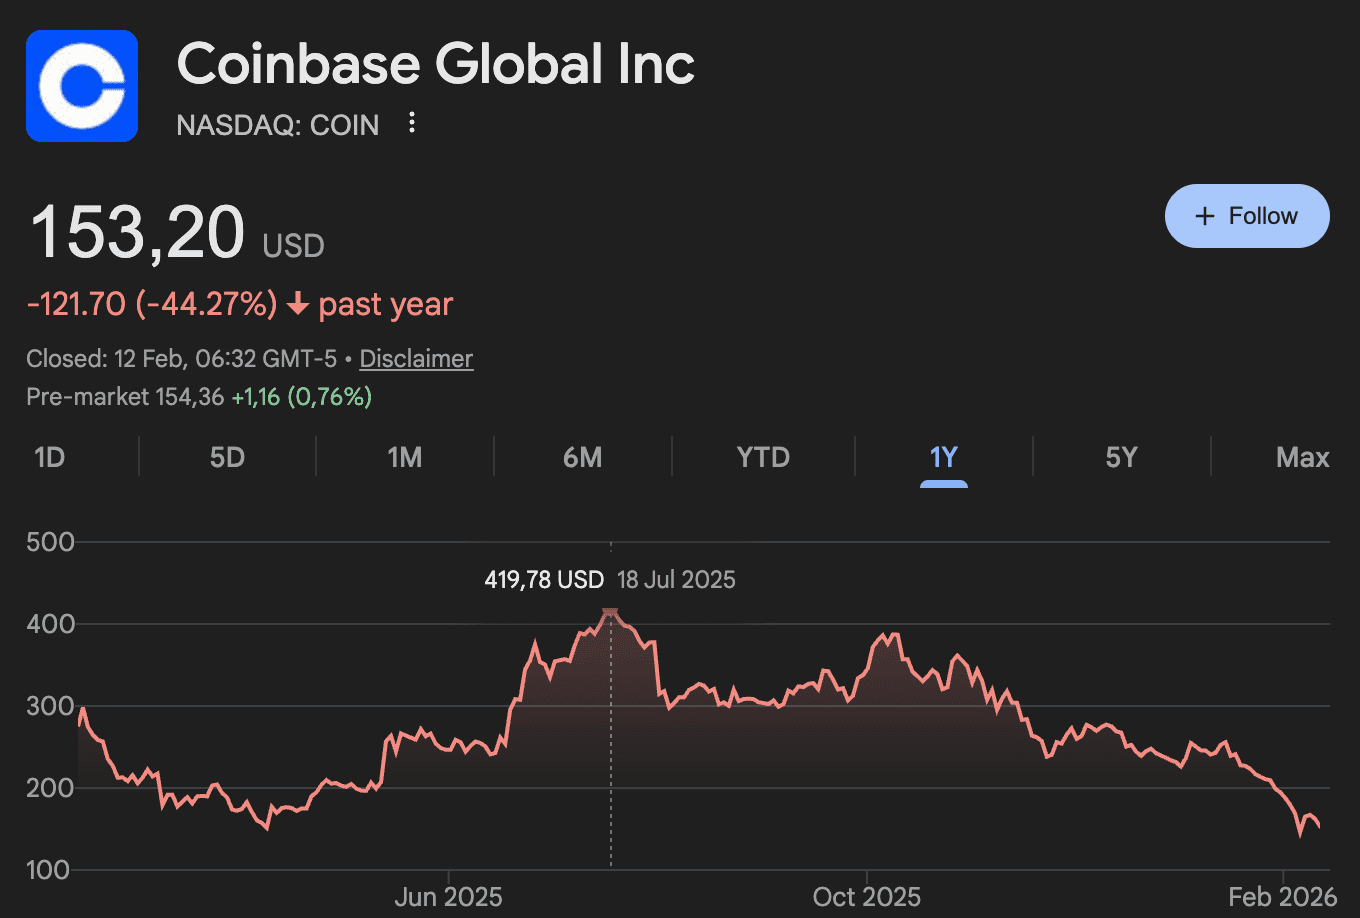Expand the 6M chart period

click(x=583, y=456)
